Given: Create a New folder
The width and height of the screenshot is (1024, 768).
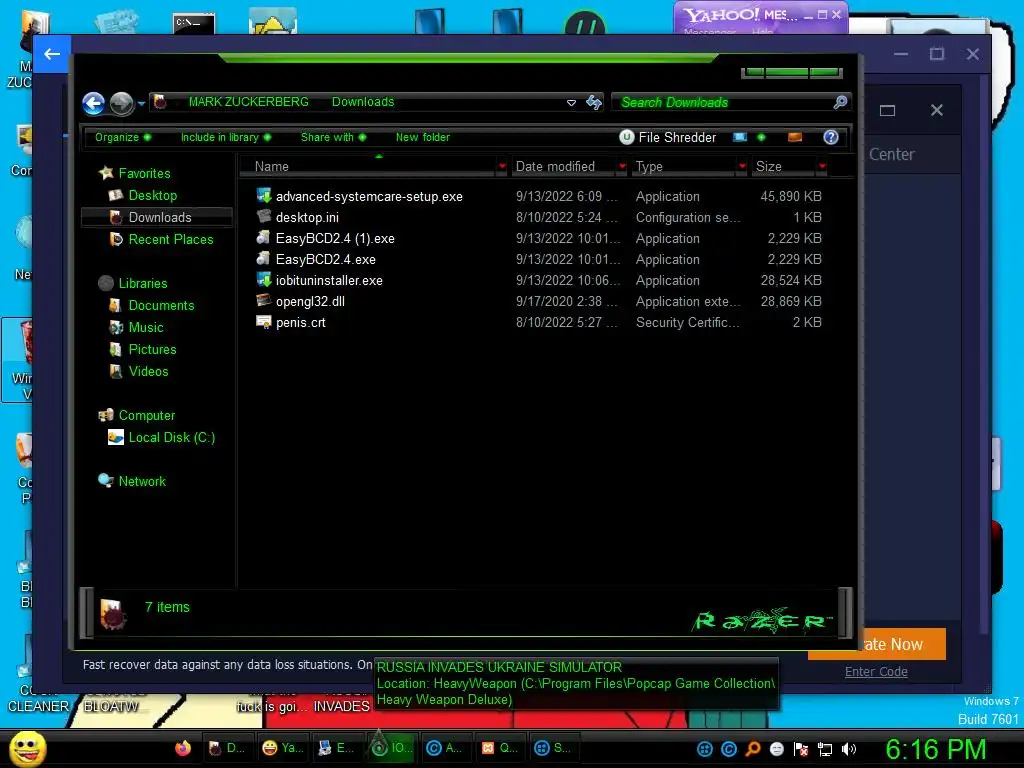Looking at the screenshot, I should (423, 137).
